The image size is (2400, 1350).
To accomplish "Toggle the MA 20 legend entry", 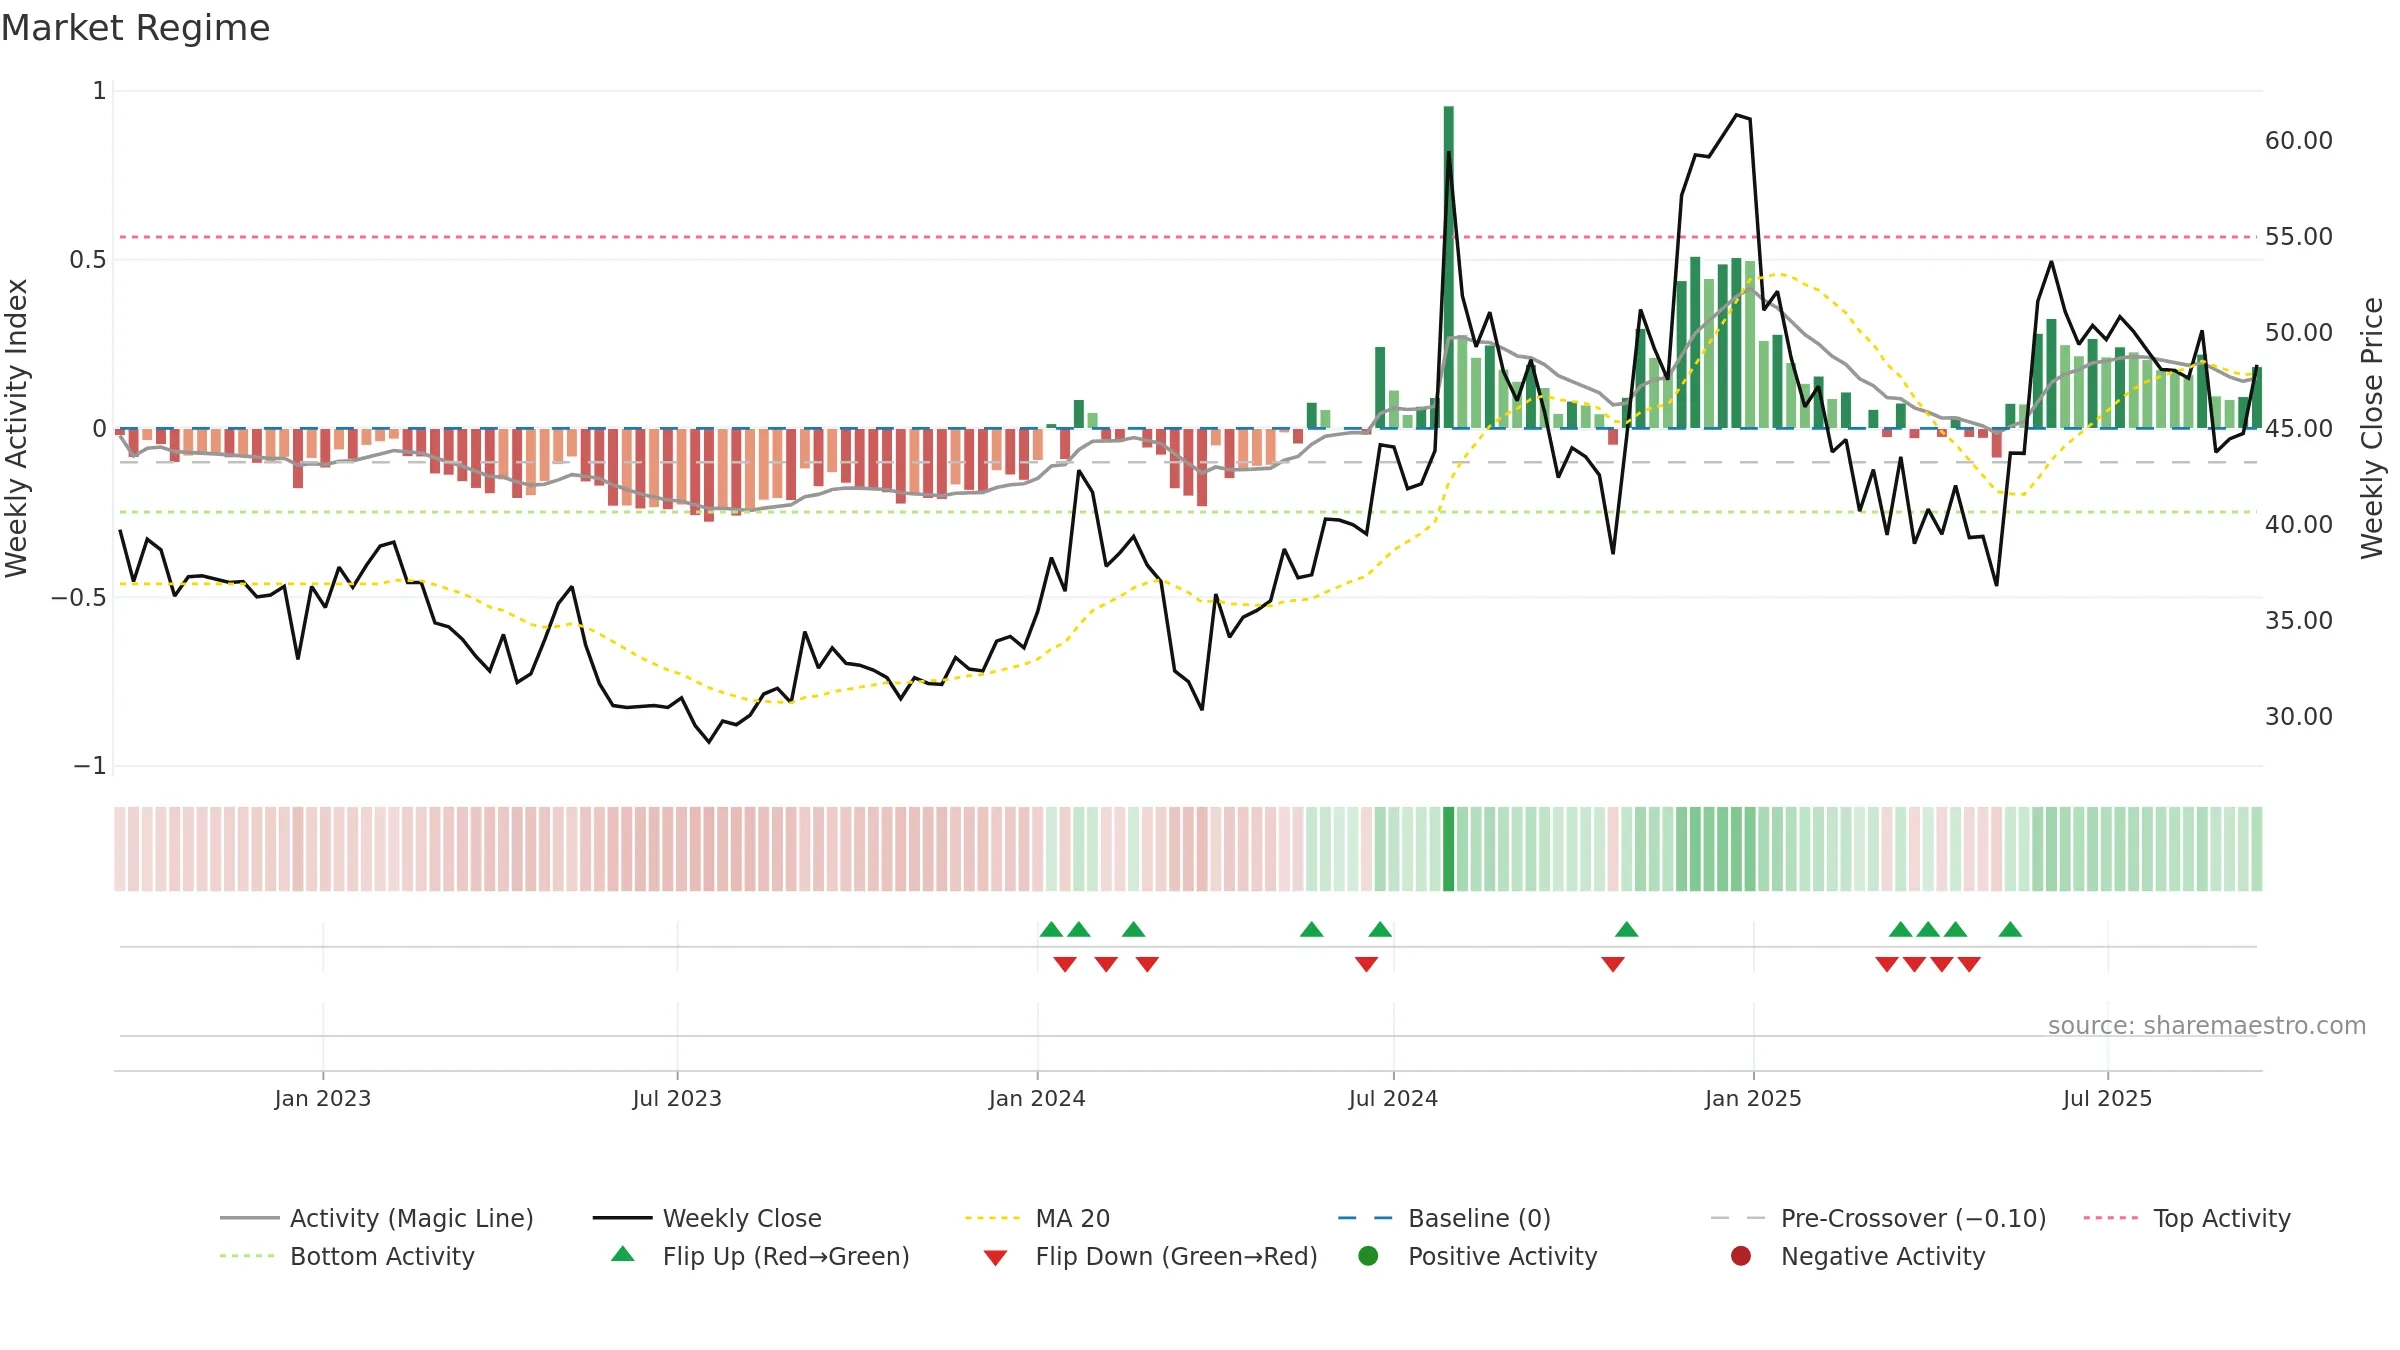I will [x=1038, y=1218].
